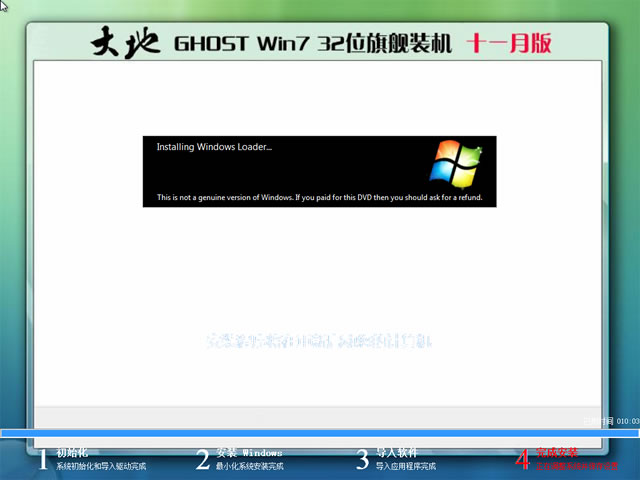Click the 大地 calligraphy logo
This screenshot has width=640, height=480.
pyautogui.click(x=125, y=42)
